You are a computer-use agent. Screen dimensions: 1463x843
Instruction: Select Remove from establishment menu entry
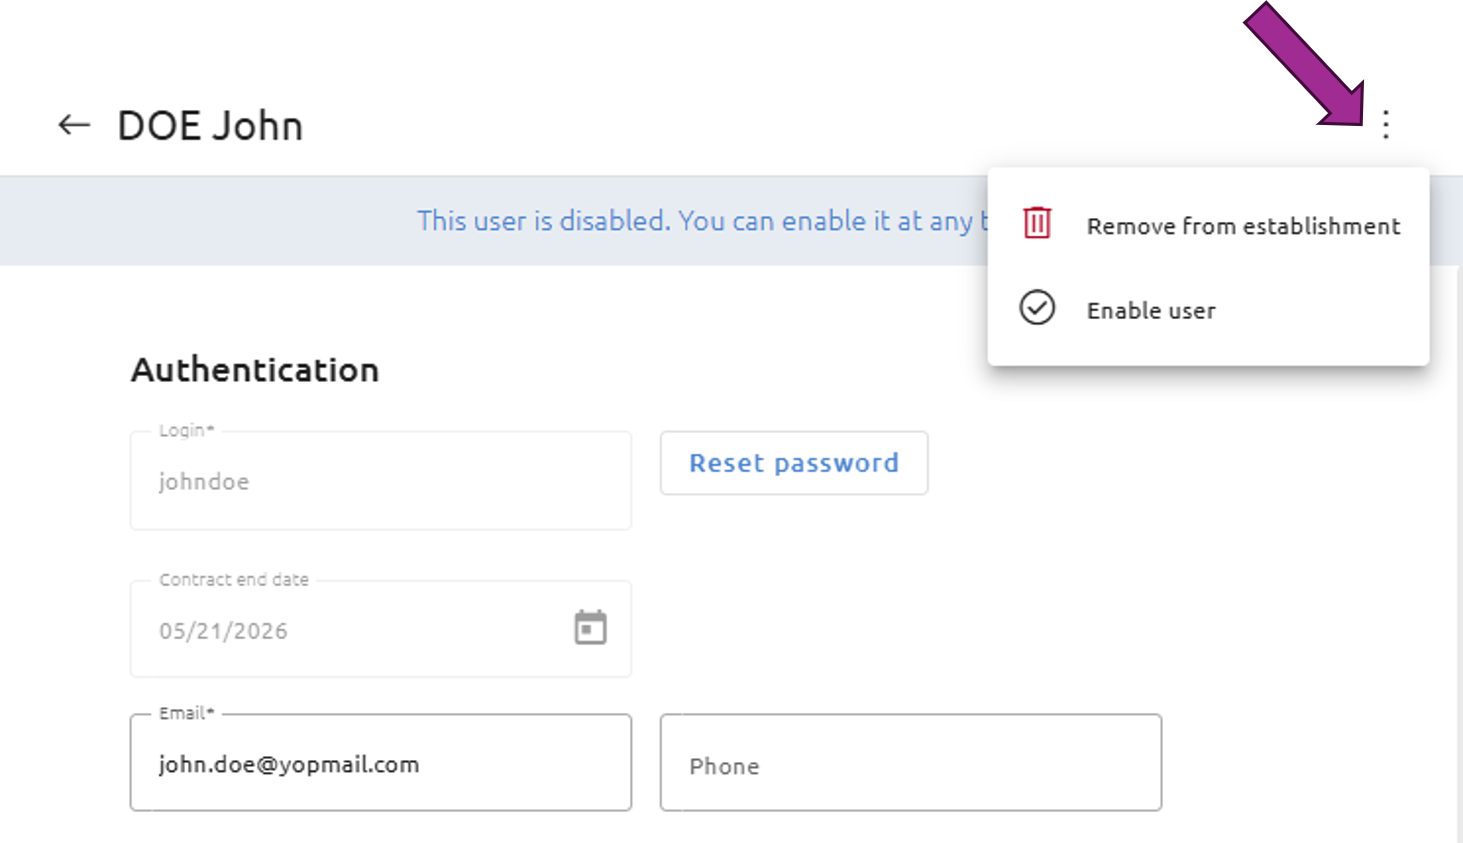(x=1208, y=225)
